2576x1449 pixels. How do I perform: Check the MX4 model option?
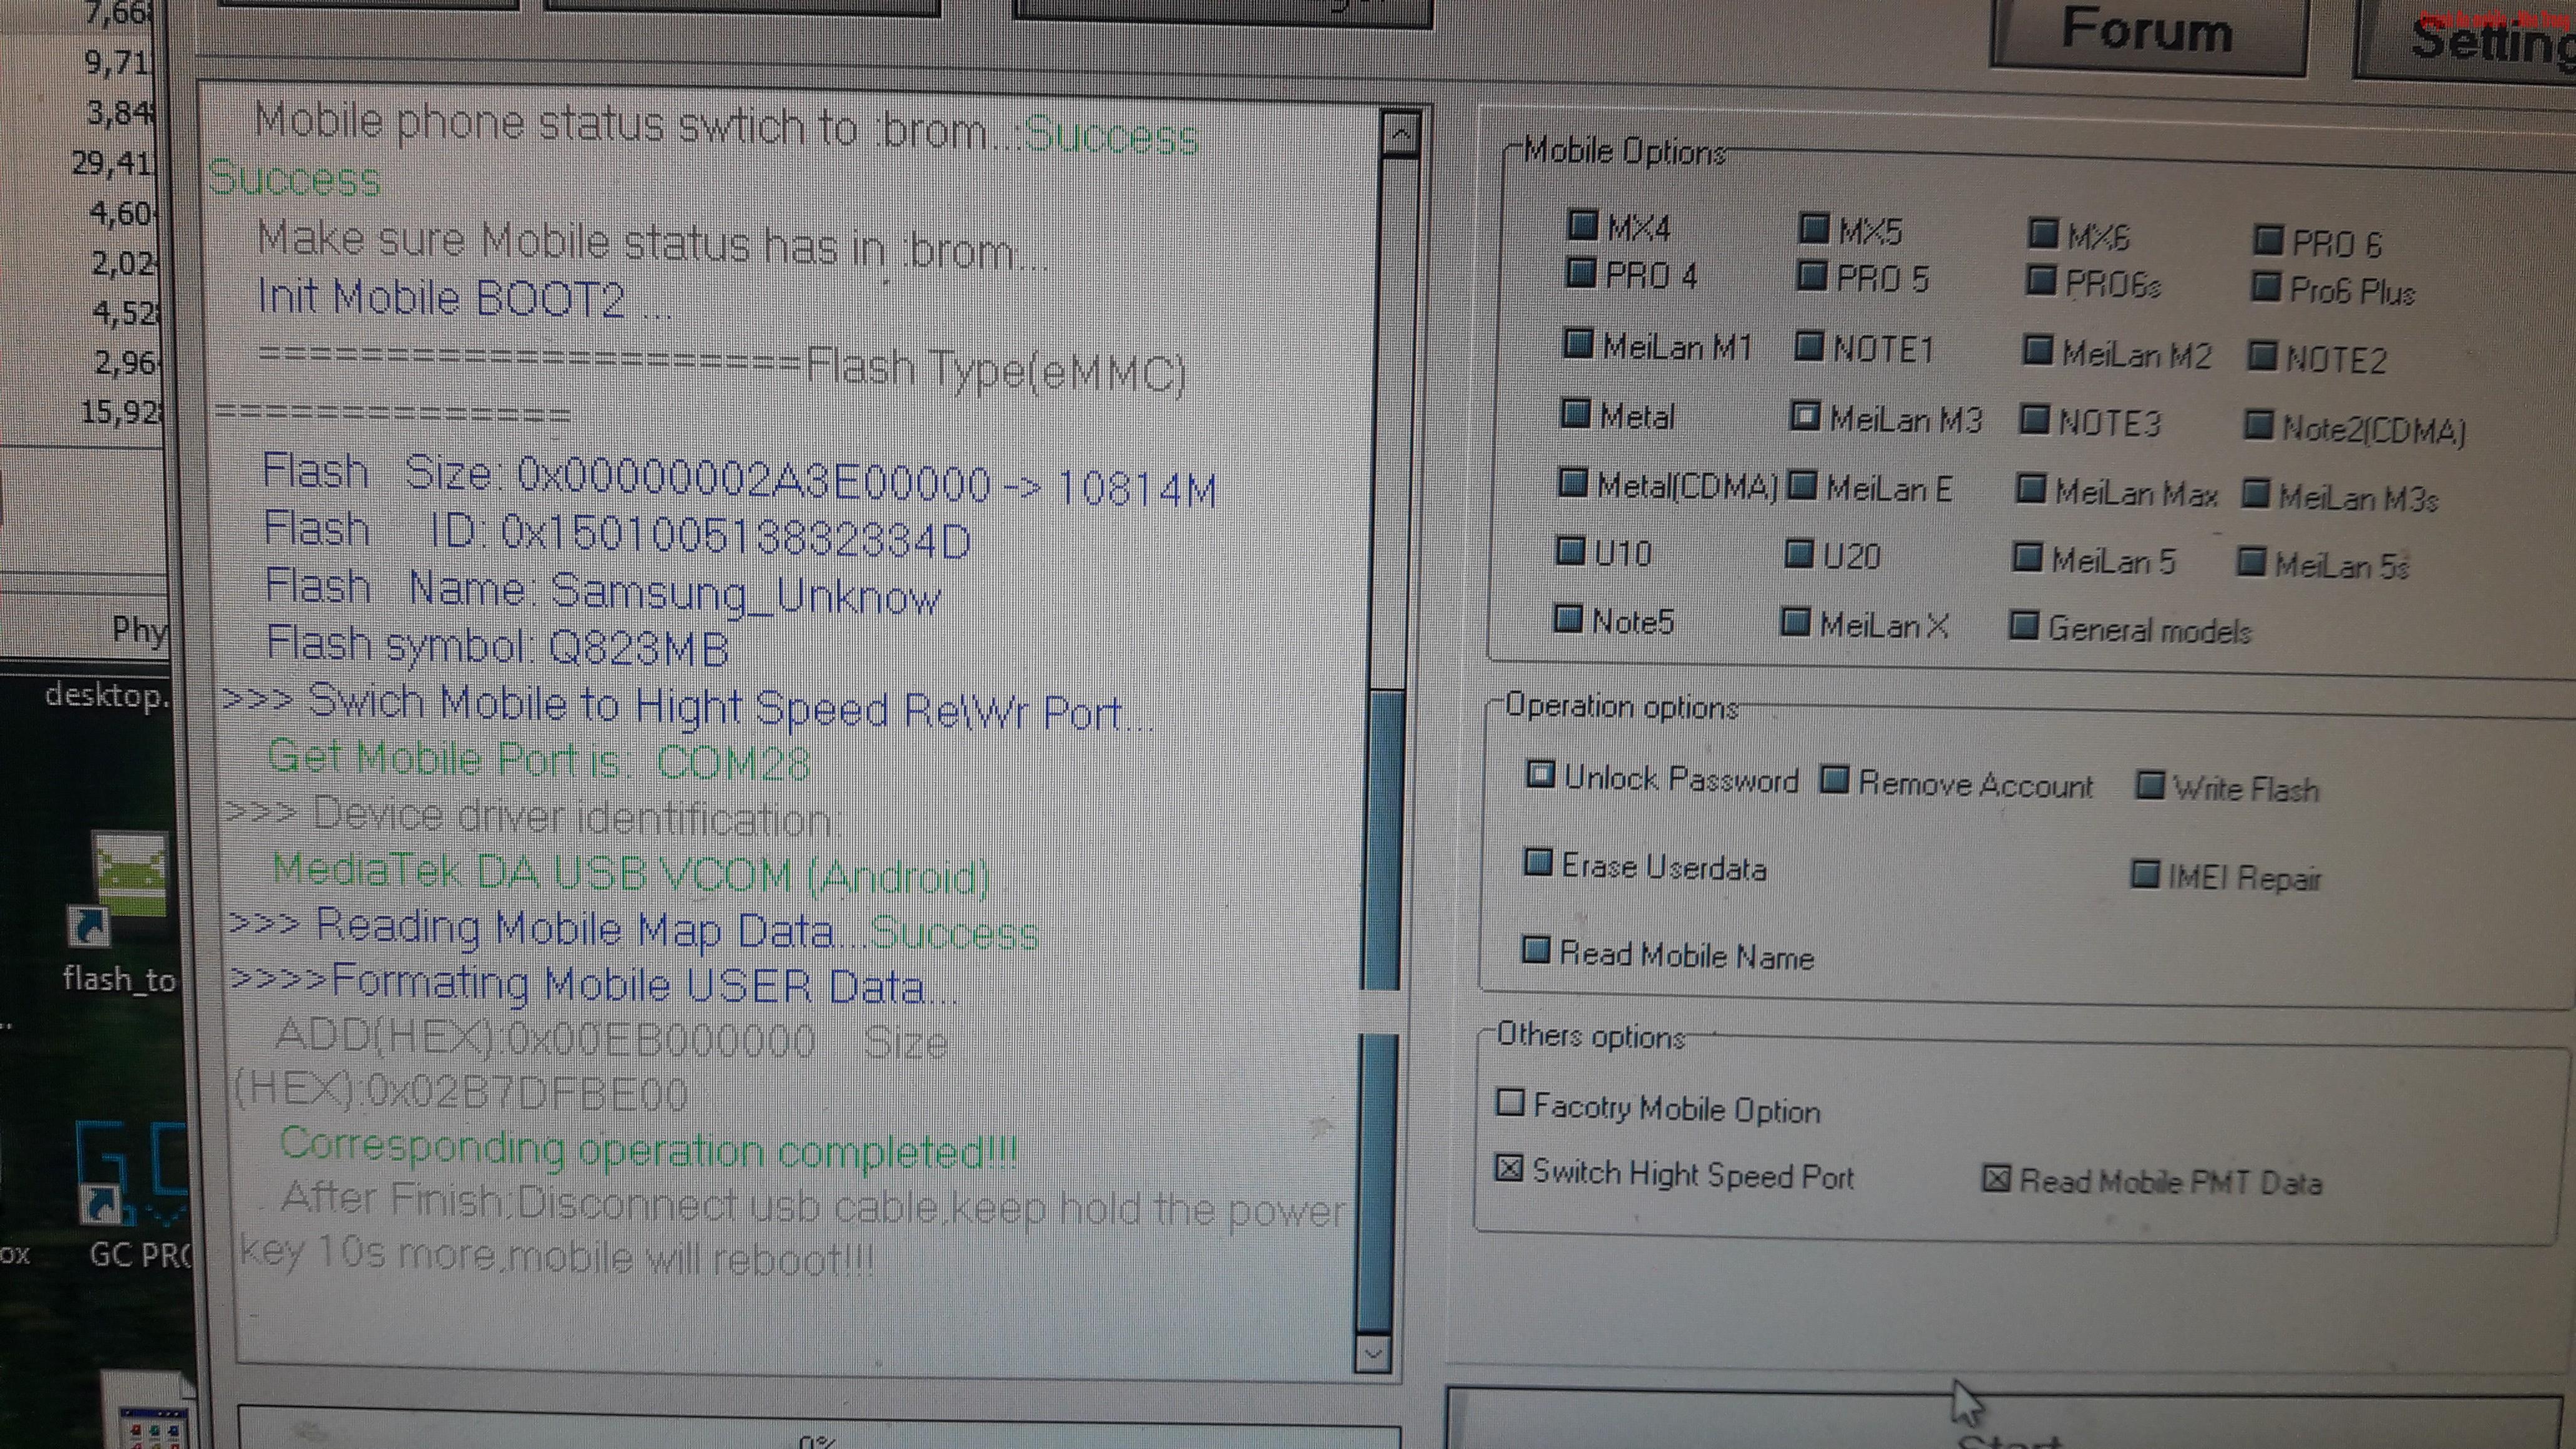[1582, 225]
